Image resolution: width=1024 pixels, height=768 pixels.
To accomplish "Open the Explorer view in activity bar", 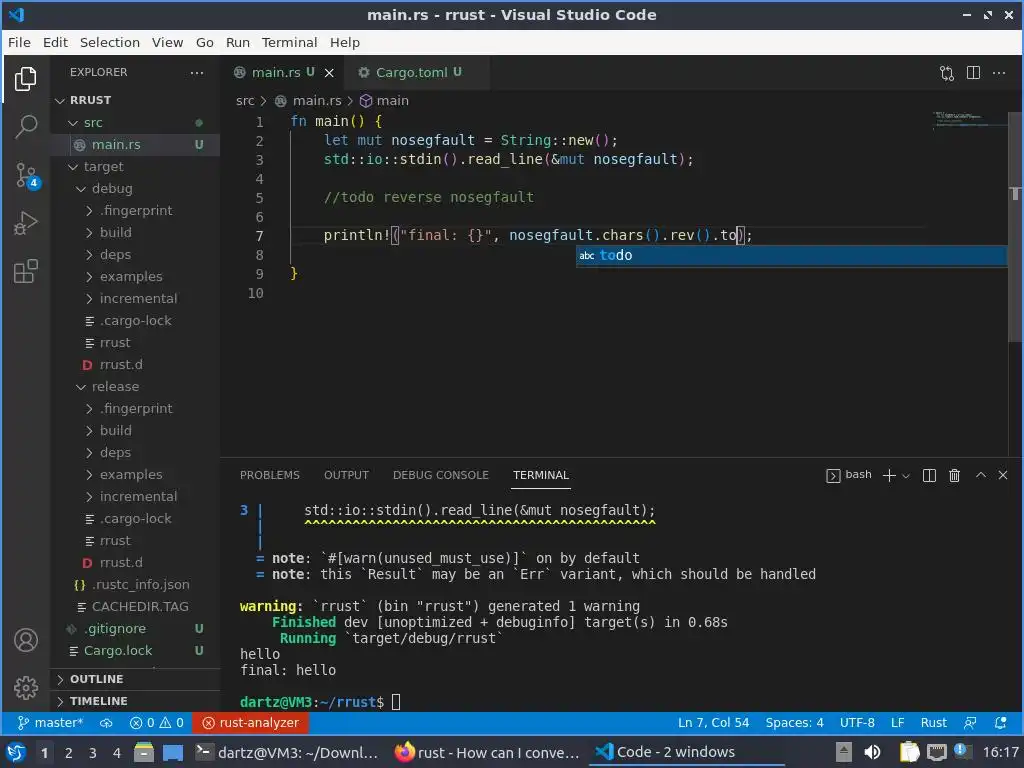I will (25, 79).
